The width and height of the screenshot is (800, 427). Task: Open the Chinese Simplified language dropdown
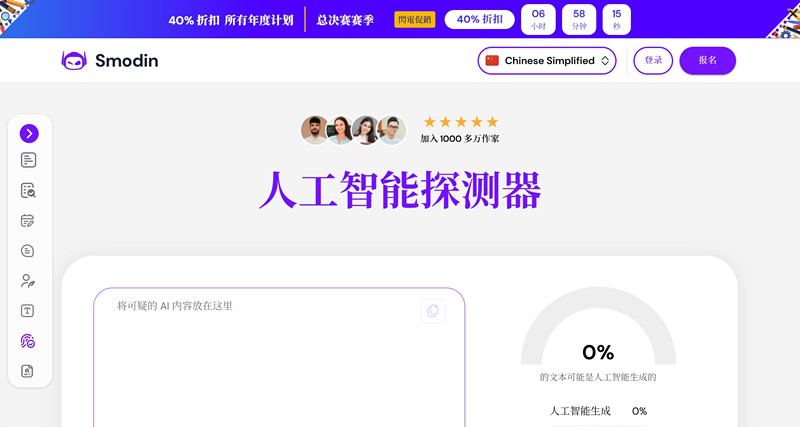pos(547,61)
